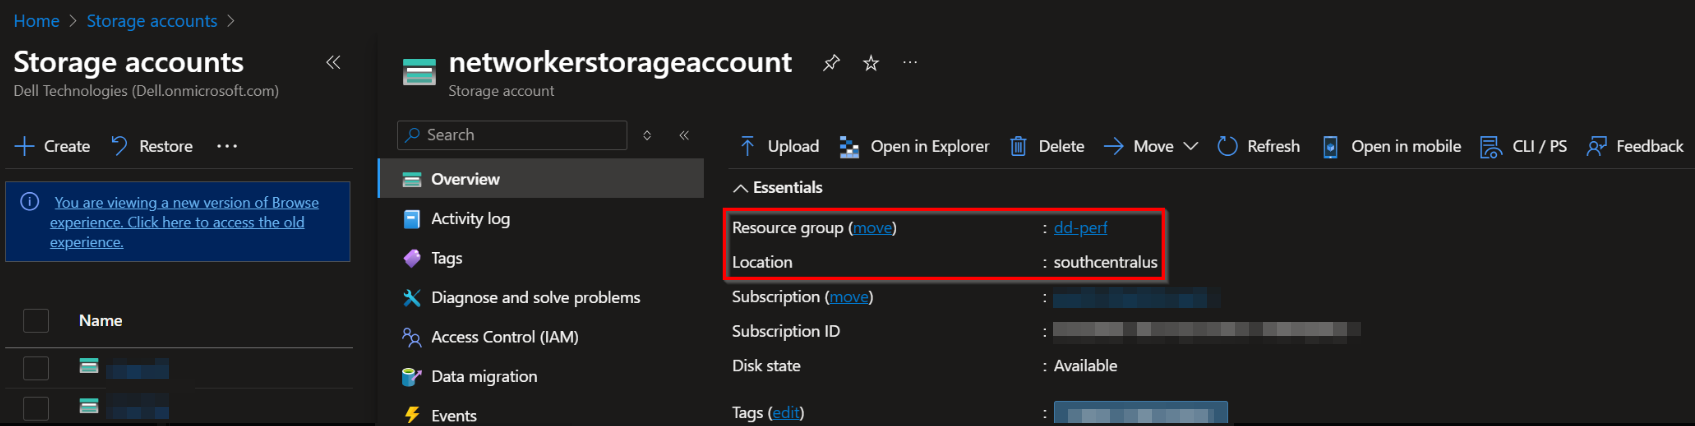This screenshot has width=1695, height=426.
Task: Click the Search input in the resource menu
Action: click(x=512, y=135)
